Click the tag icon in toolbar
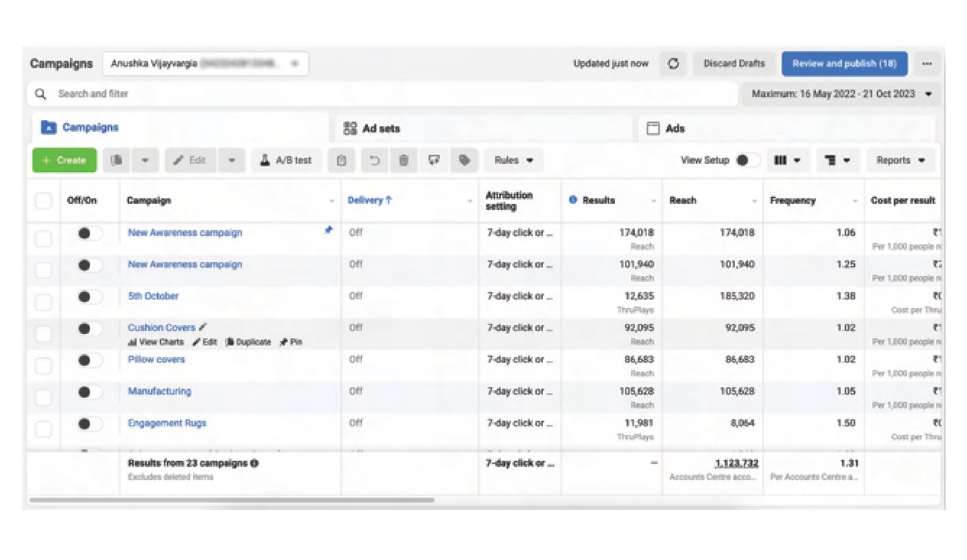 tap(464, 161)
